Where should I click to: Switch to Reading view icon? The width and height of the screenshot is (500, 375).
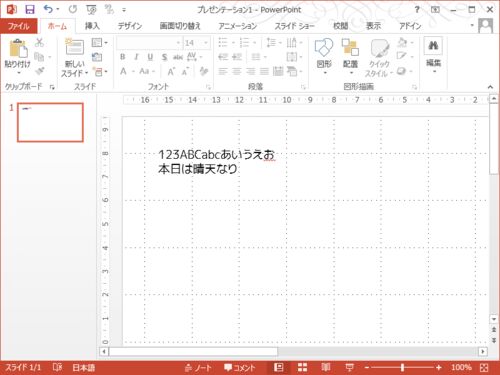pos(326,367)
